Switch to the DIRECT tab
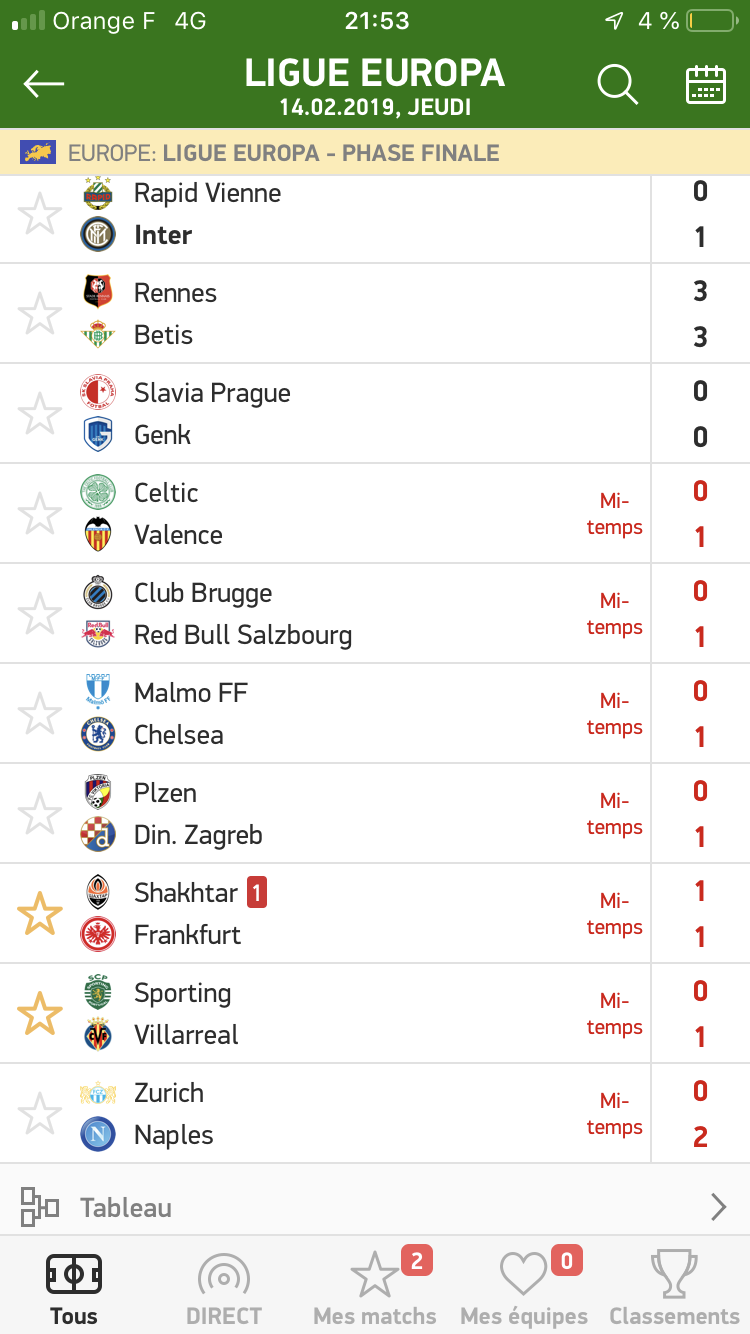 tap(223, 1289)
